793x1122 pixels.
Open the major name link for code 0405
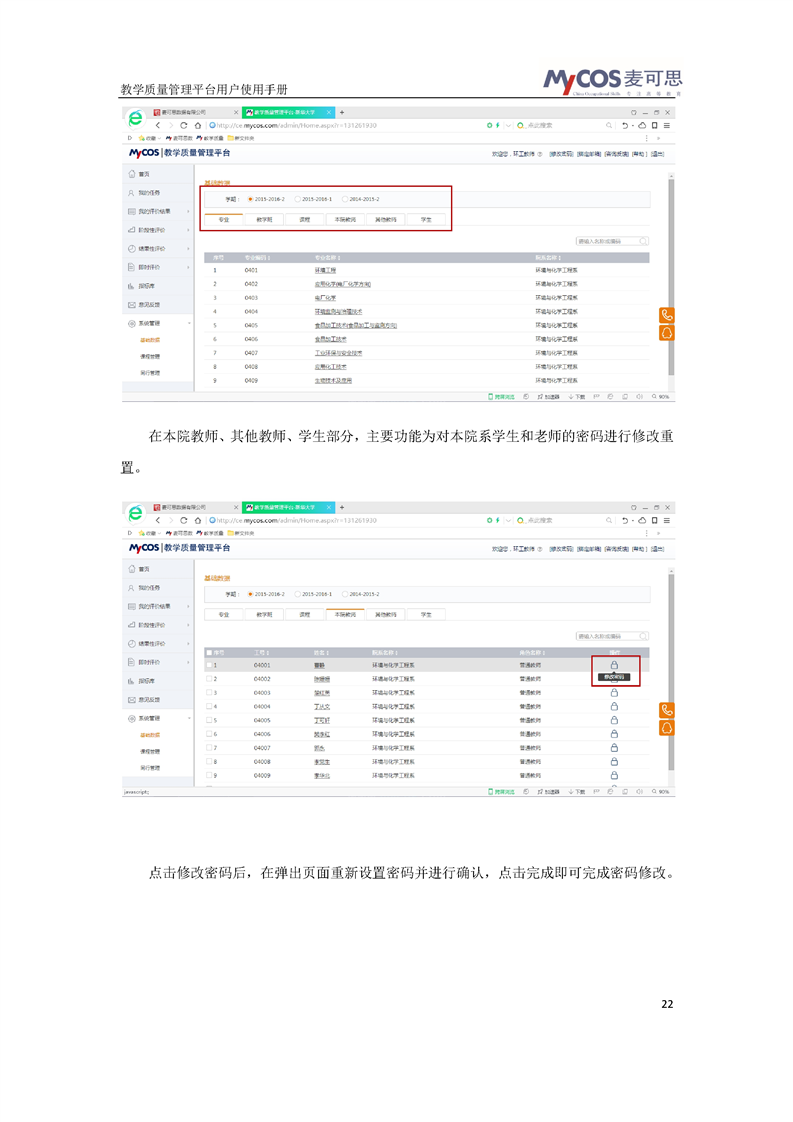[356, 325]
